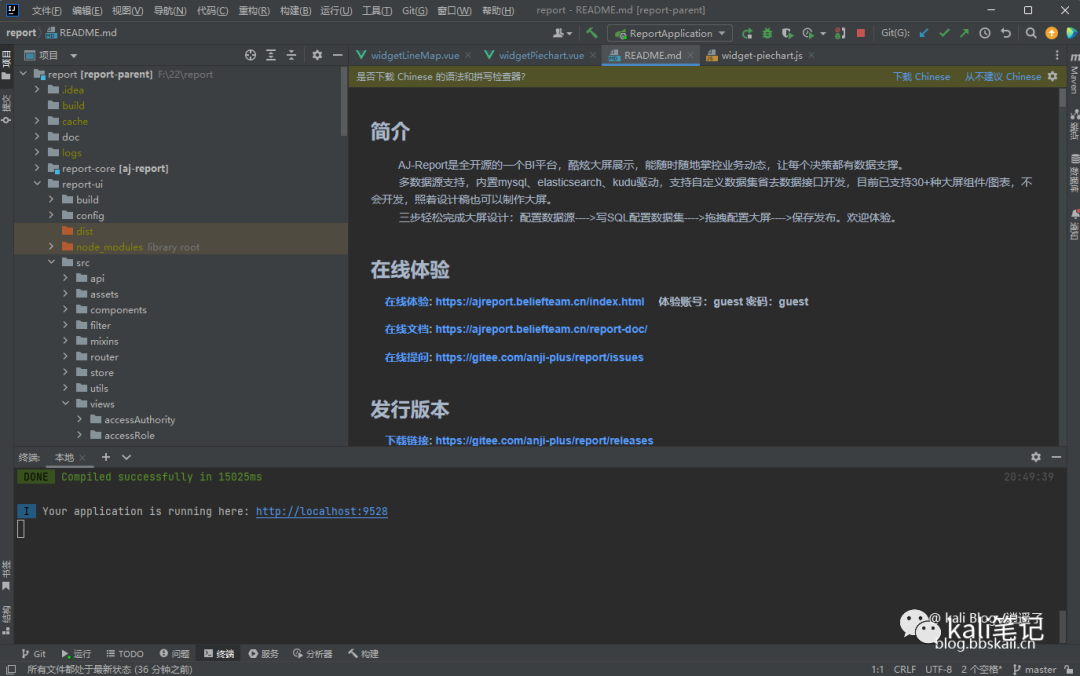Open the ReportApplication run configuration dropdown
The height and width of the screenshot is (676, 1080).
(670, 33)
